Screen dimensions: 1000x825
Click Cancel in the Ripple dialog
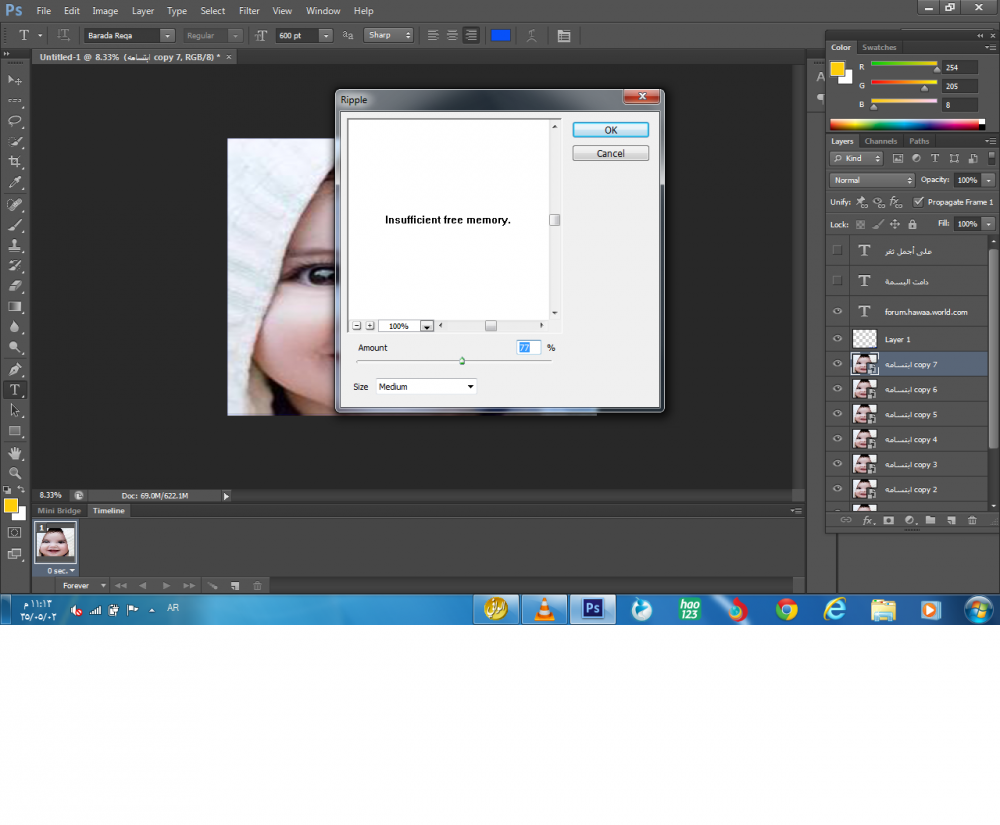click(610, 154)
